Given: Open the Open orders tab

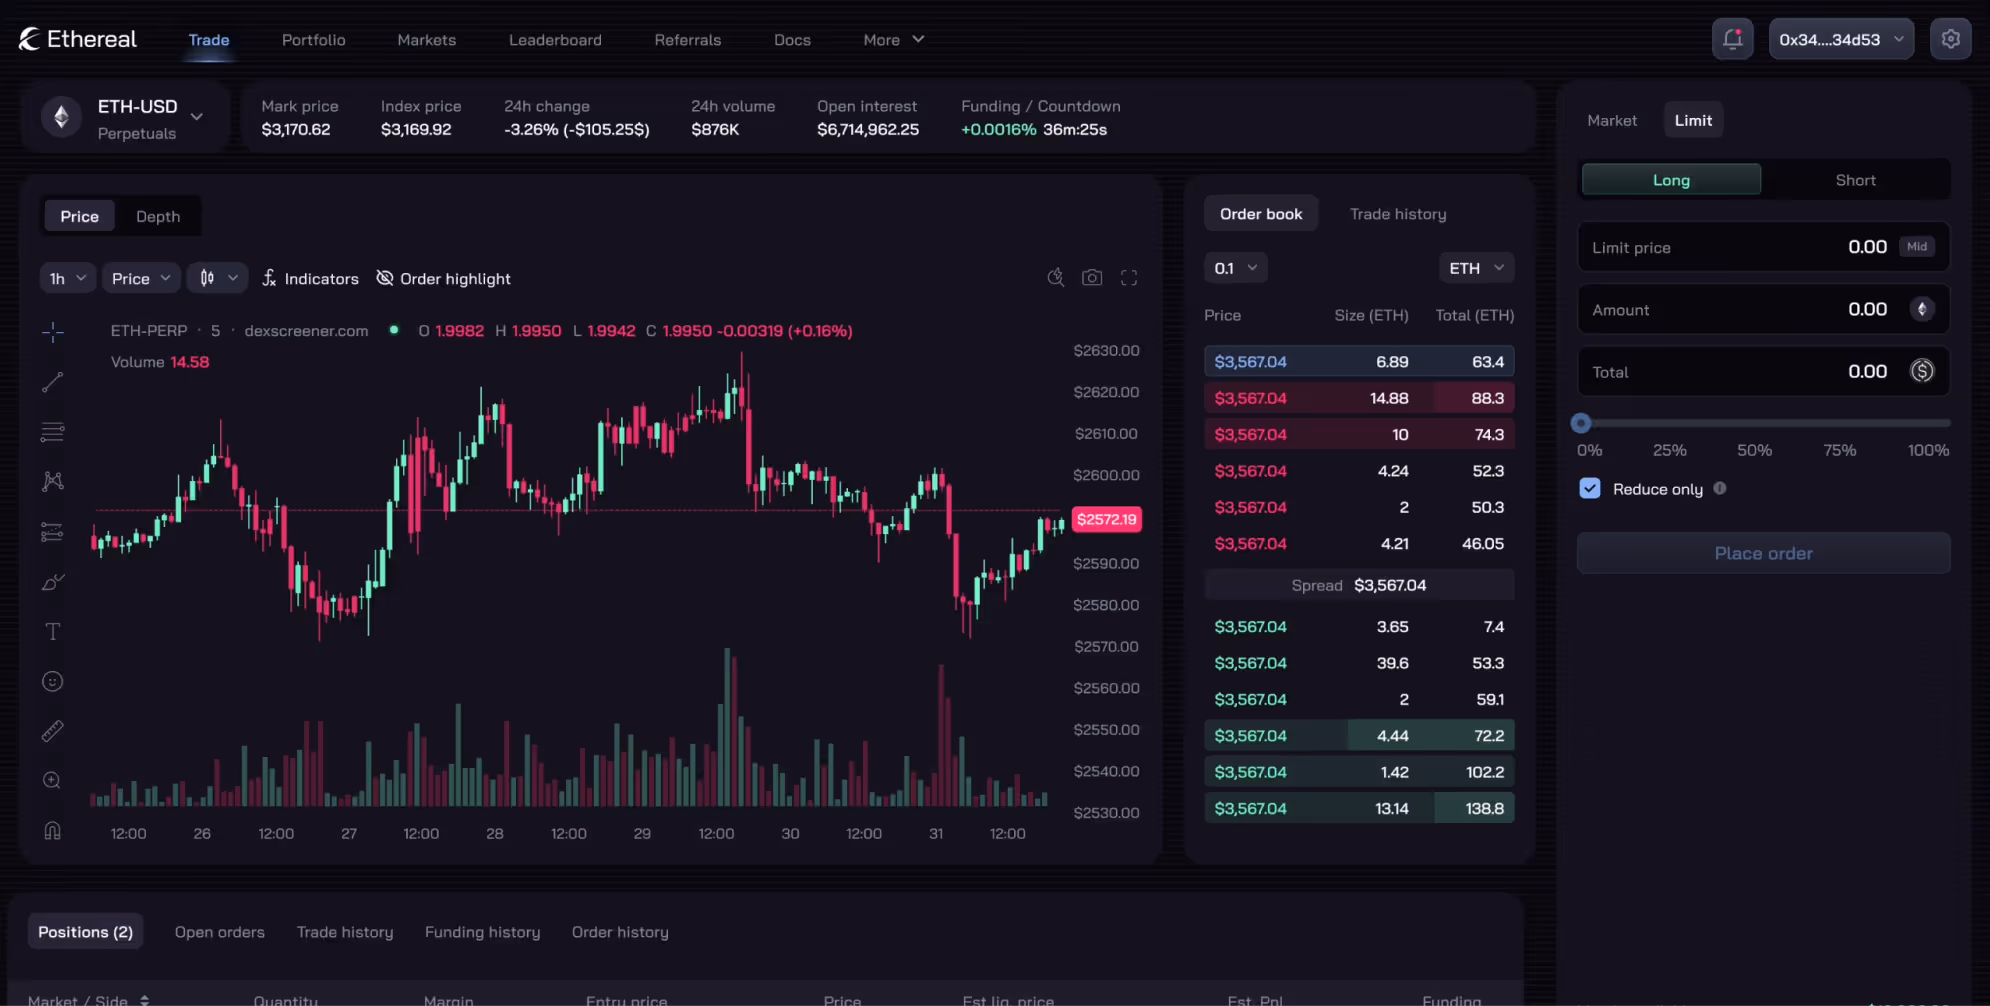Looking at the screenshot, I should click(x=220, y=932).
